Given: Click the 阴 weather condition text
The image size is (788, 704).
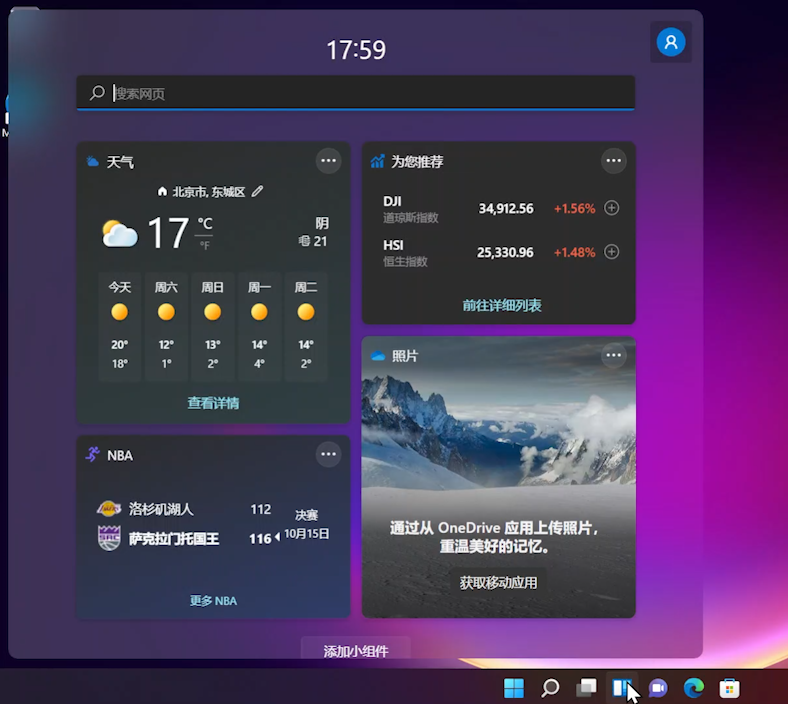Looking at the screenshot, I should [x=322, y=223].
